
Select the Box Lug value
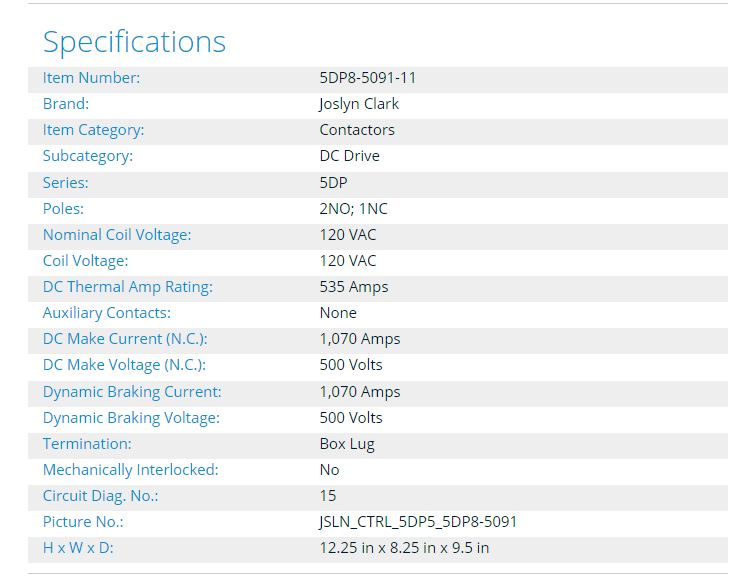[x=347, y=444]
